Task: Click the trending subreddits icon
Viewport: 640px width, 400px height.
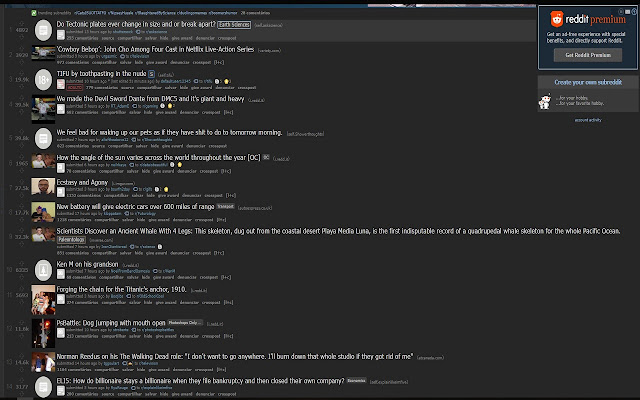Action: click(x=34, y=13)
